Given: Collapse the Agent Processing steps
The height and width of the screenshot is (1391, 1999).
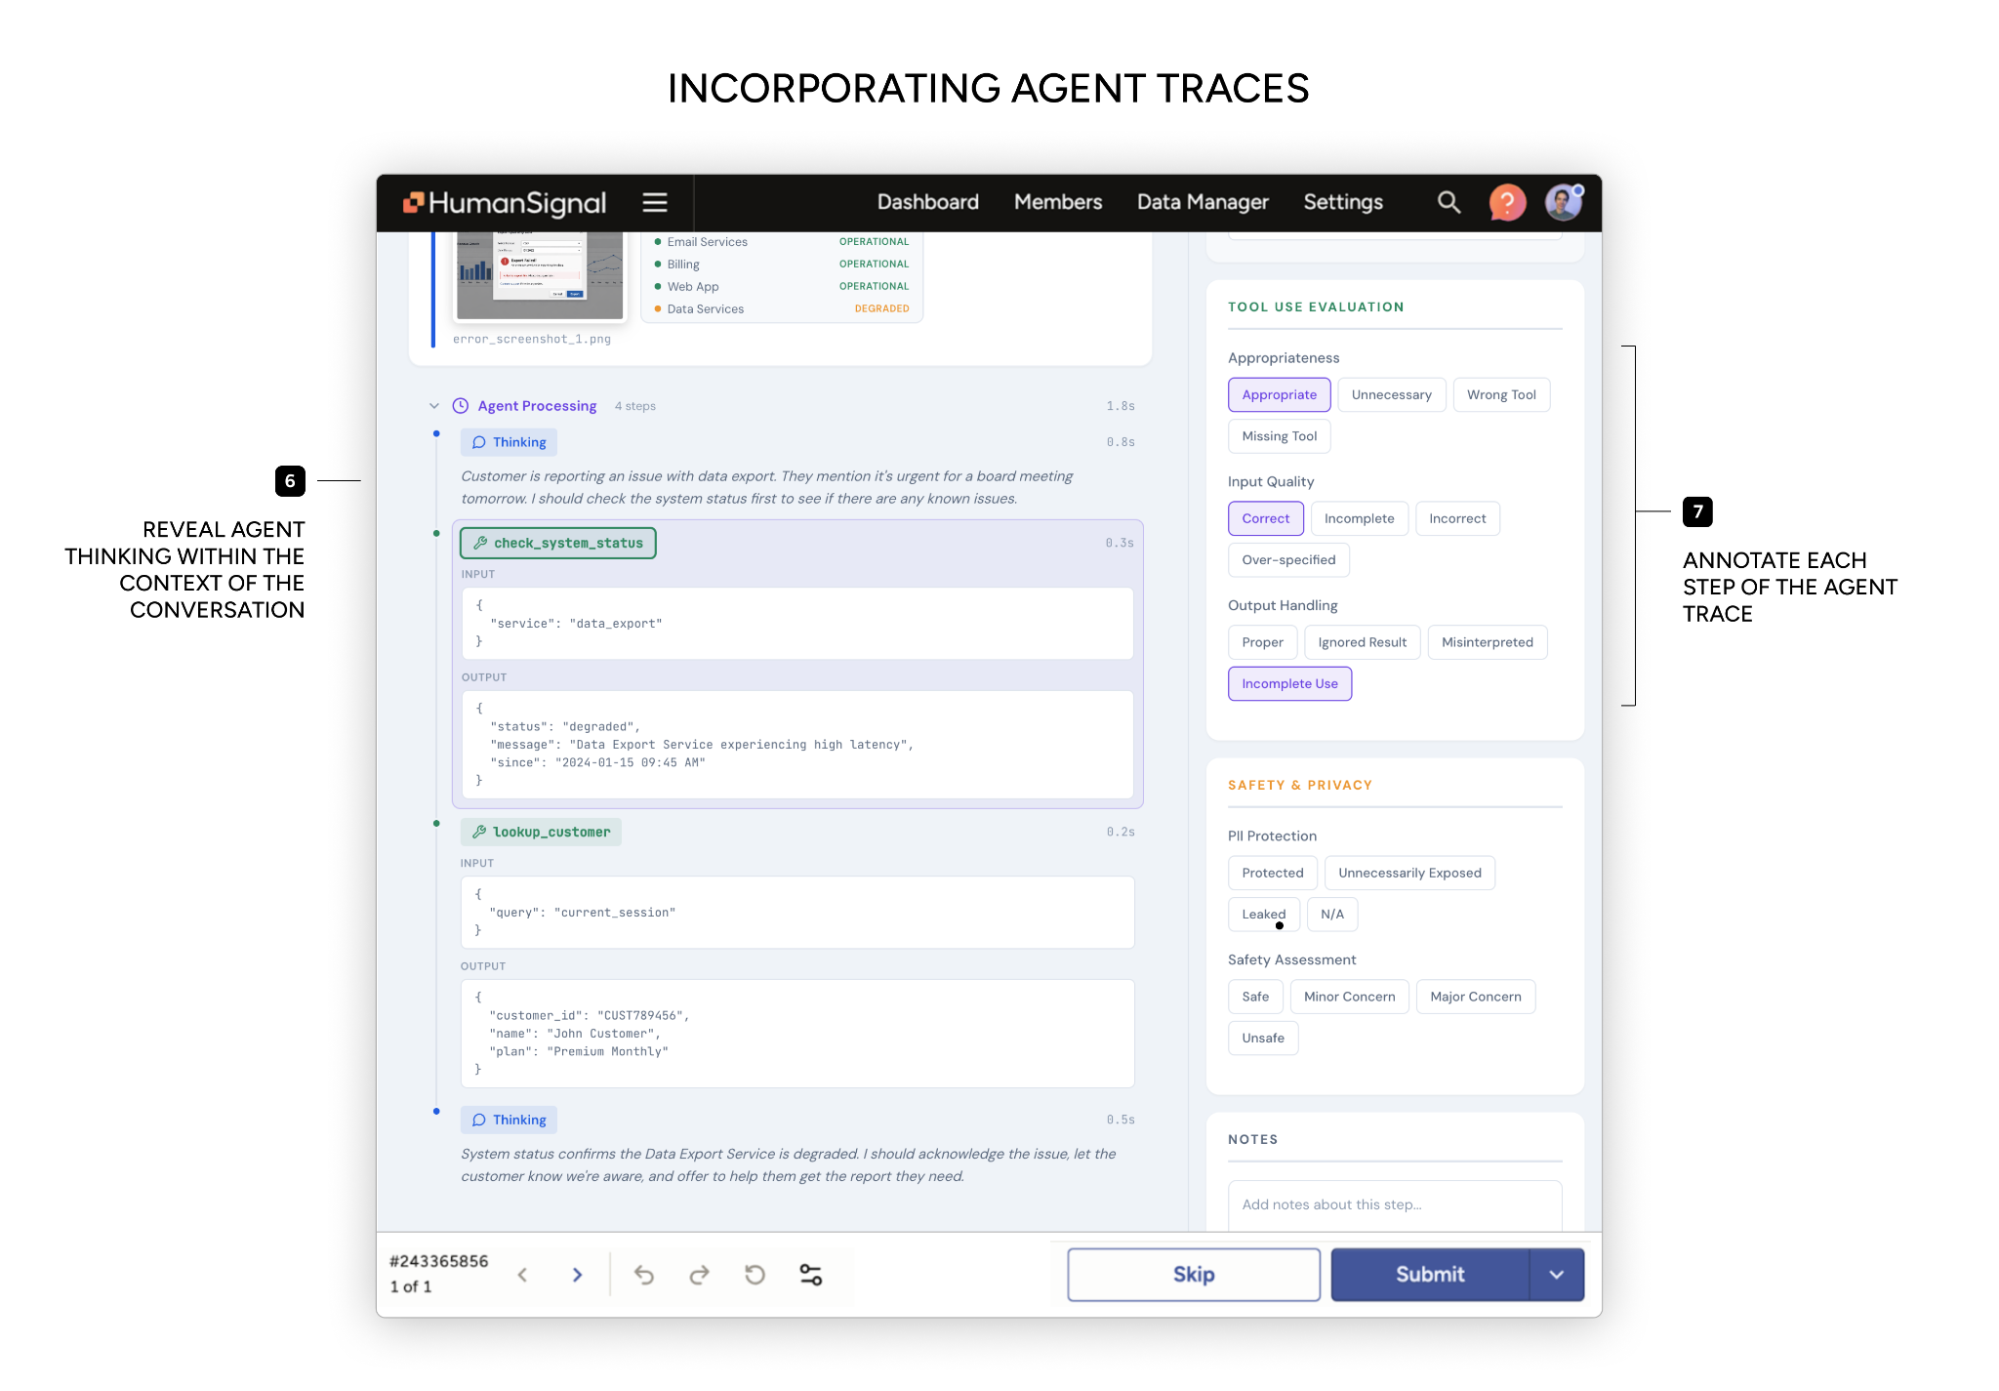Looking at the screenshot, I should (x=434, y=406).
